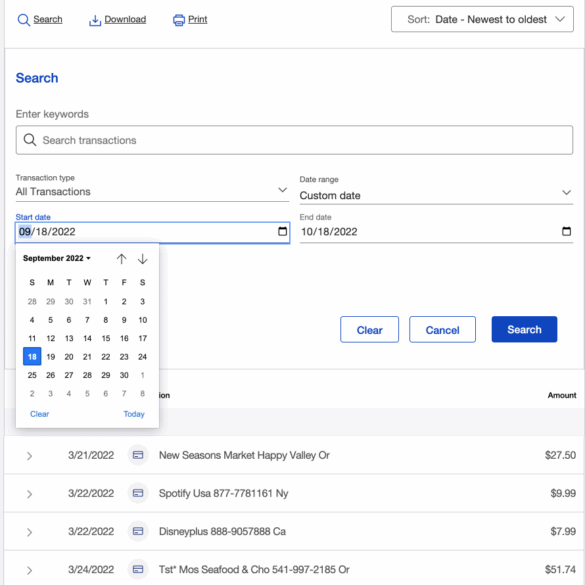The width and height of the screenshot is (585, 585).
Task: Click card icon on Disneyplus row
Action: [138, 531]
